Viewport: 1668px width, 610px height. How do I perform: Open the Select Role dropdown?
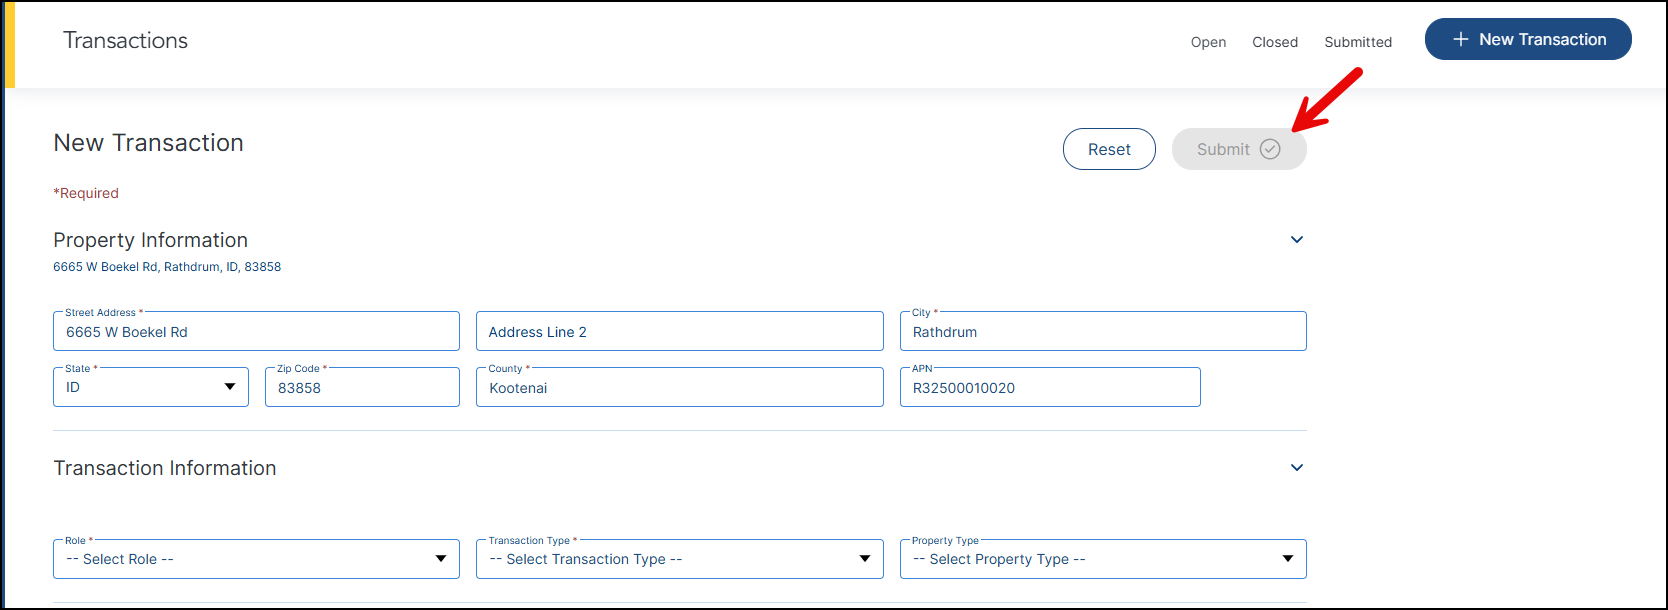pos(256,559)
